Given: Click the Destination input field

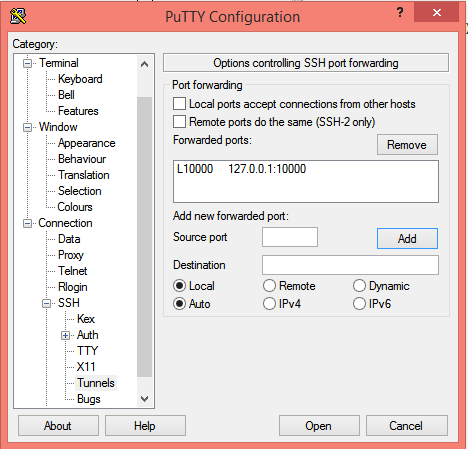Looking at the screenshot, I should point(350,265).
